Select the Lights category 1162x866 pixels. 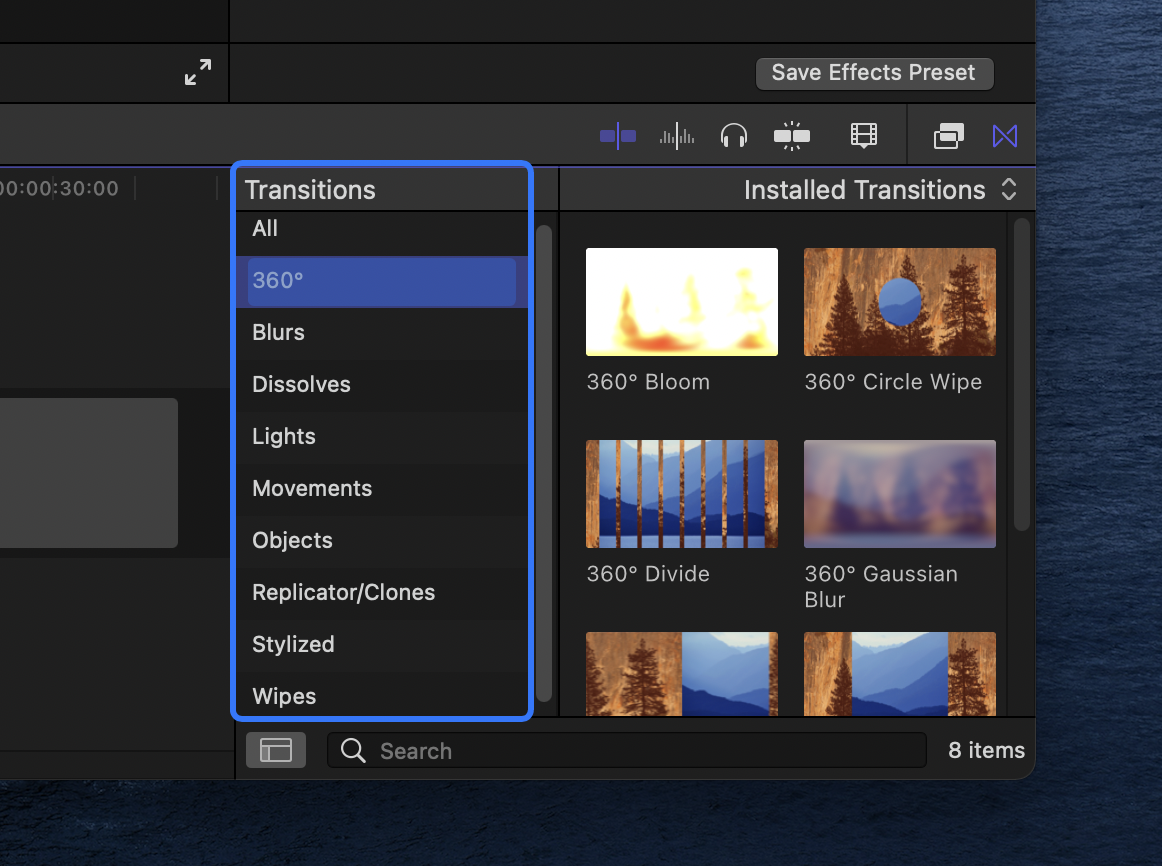[x=382, y=436]
